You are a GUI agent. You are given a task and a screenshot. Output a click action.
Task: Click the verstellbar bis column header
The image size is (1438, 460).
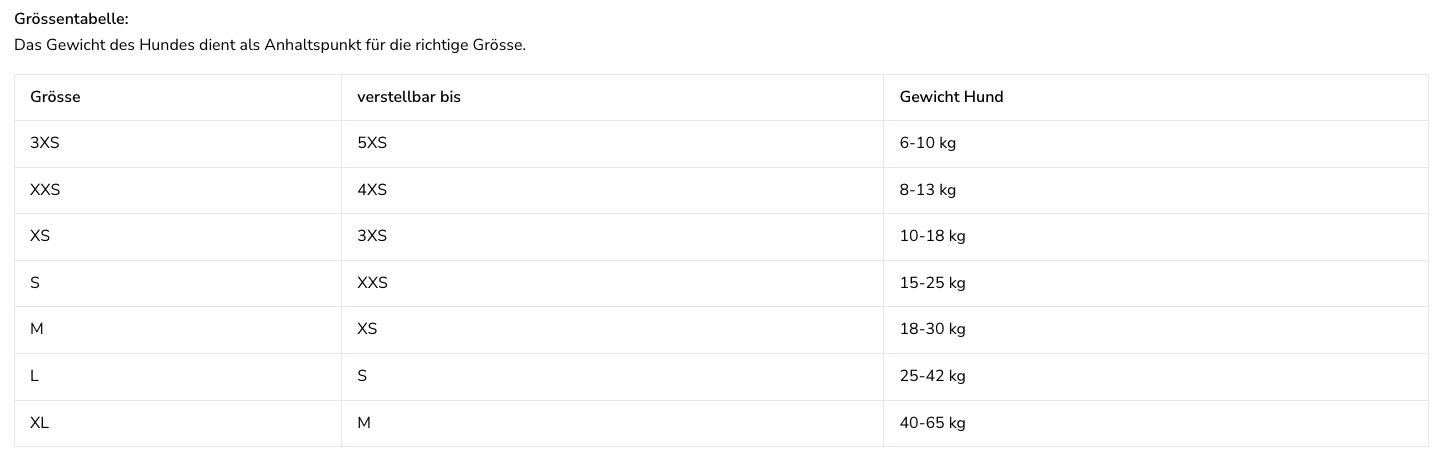click(612, 97)
